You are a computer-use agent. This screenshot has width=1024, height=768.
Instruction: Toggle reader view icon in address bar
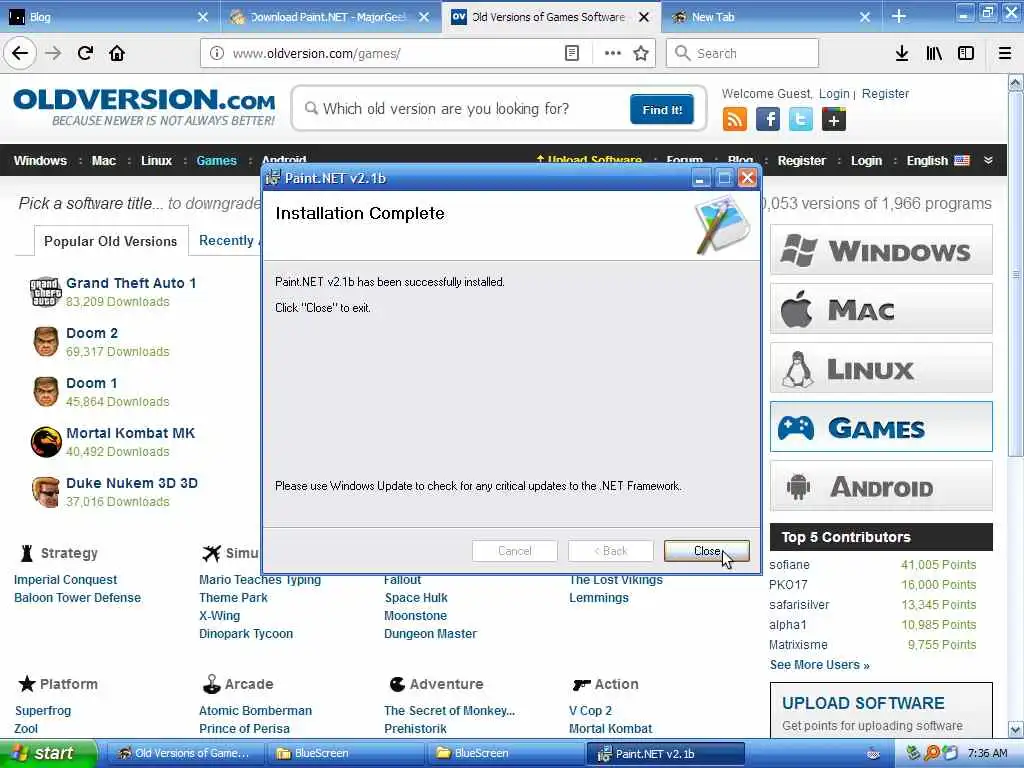pyautogui.click(x=571, y=53)
